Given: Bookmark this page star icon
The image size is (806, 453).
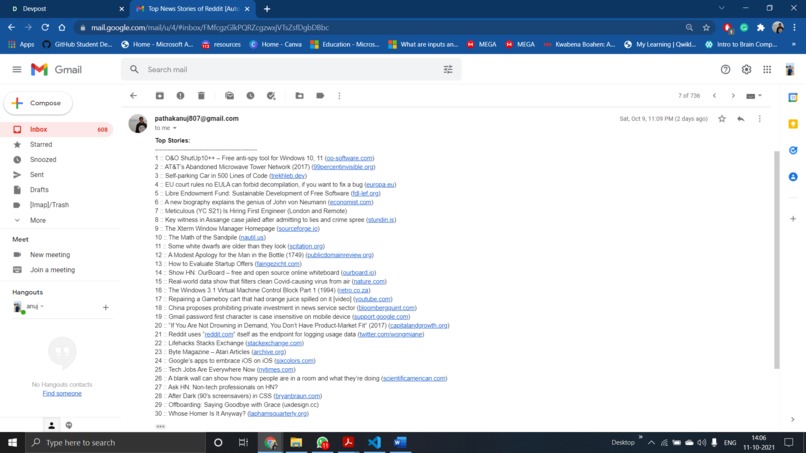Looking at the screenshot, I should coord(706,27).
